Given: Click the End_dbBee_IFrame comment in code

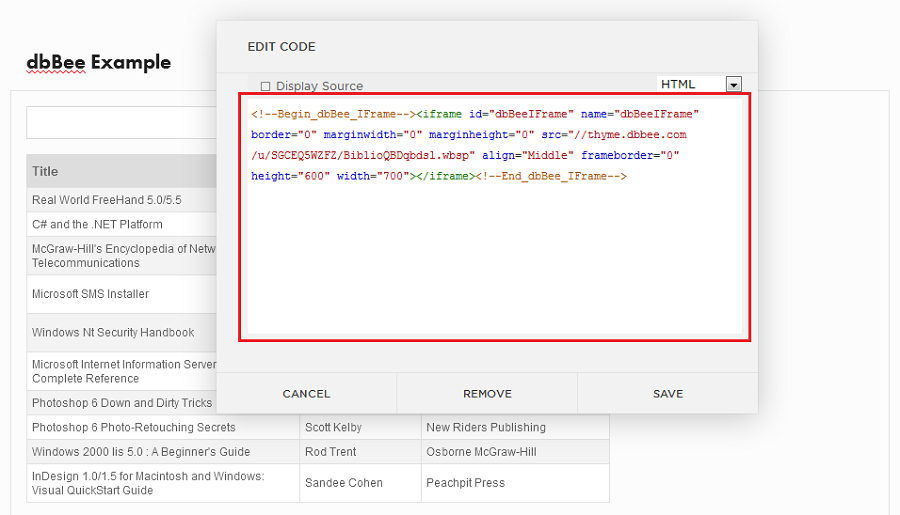Looking at the screenshot, I should point(551,176).
